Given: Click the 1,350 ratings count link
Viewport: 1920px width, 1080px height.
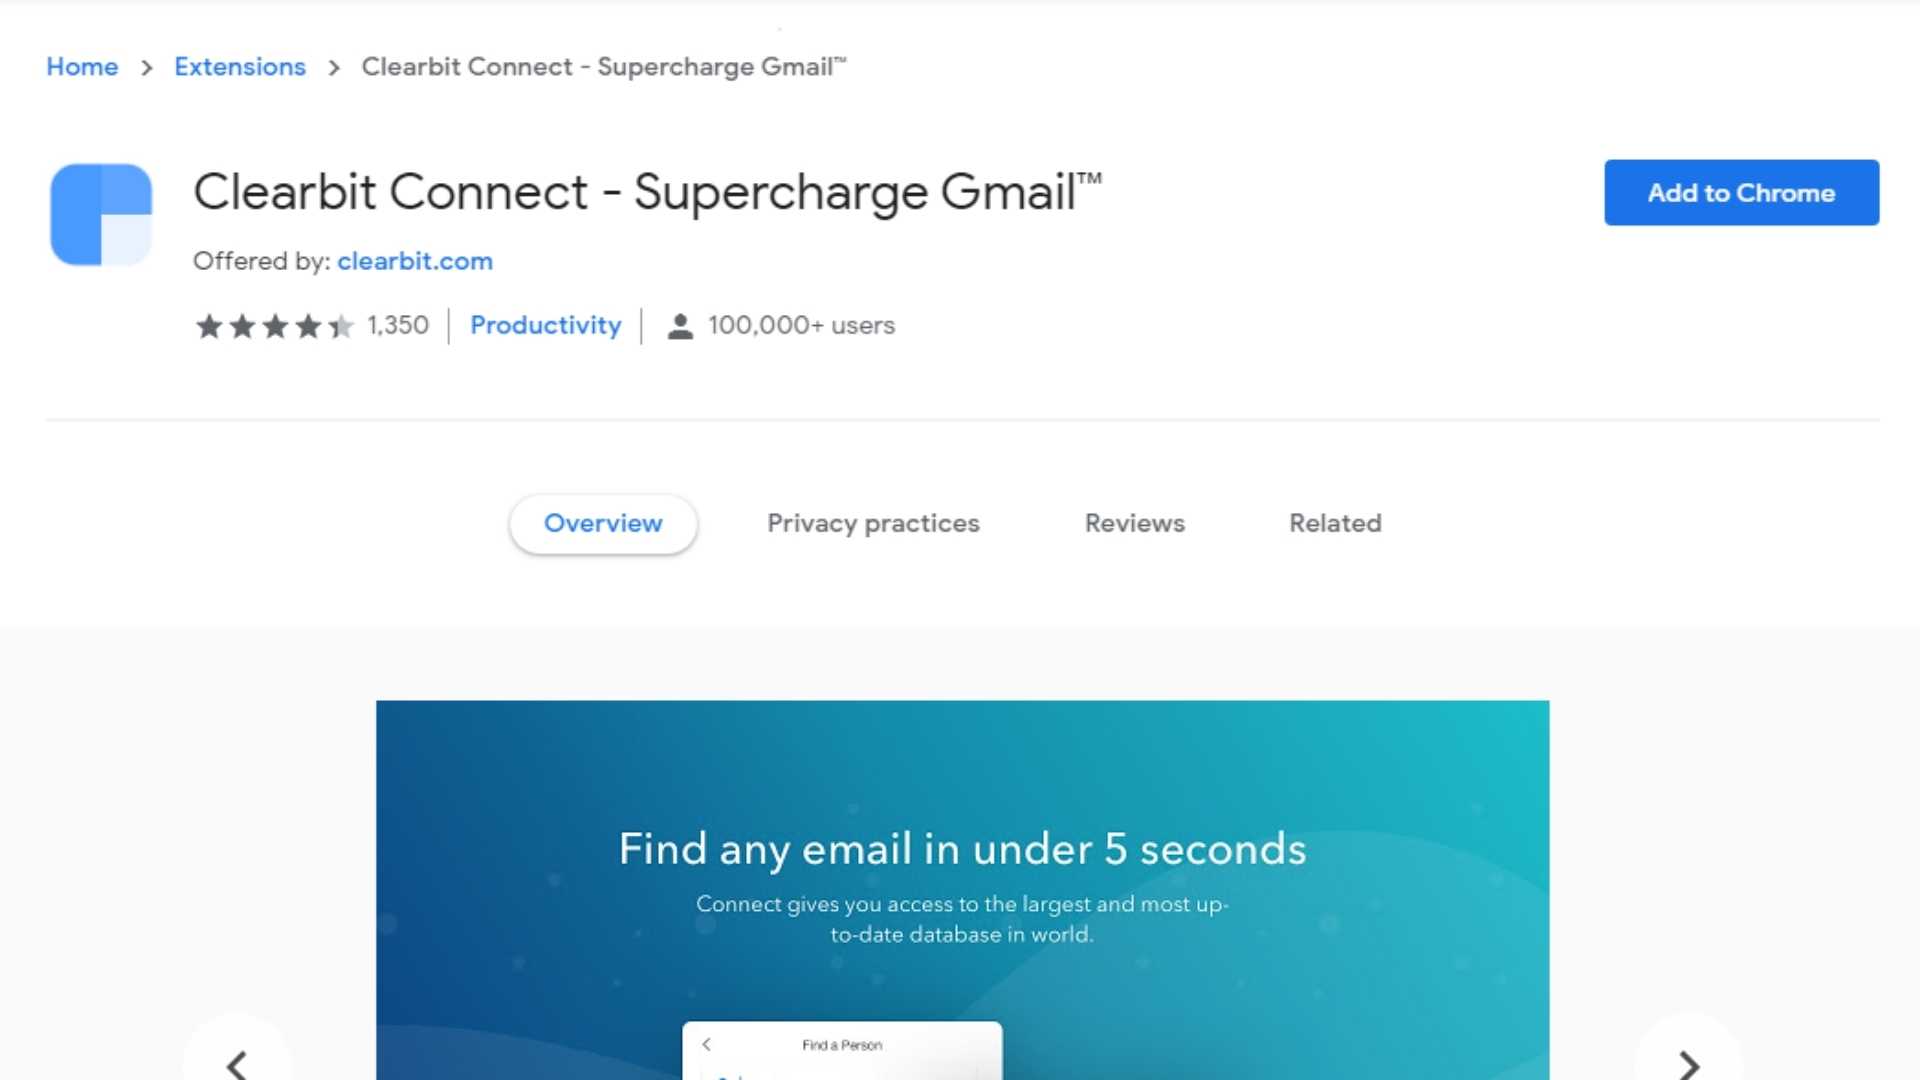Looking at the screenshot, I should click(398, 324).
